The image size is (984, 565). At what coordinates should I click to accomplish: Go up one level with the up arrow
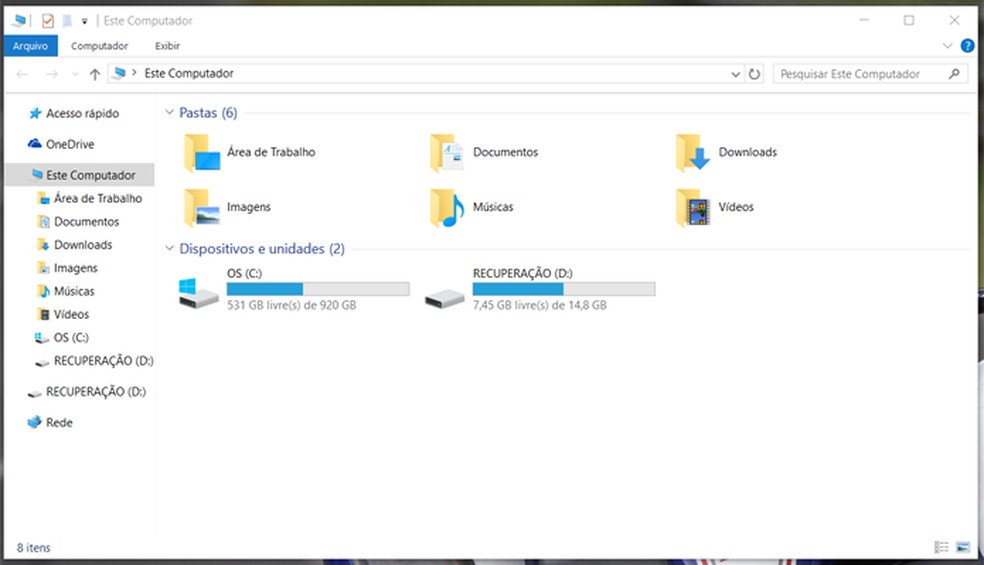point(95,74)
